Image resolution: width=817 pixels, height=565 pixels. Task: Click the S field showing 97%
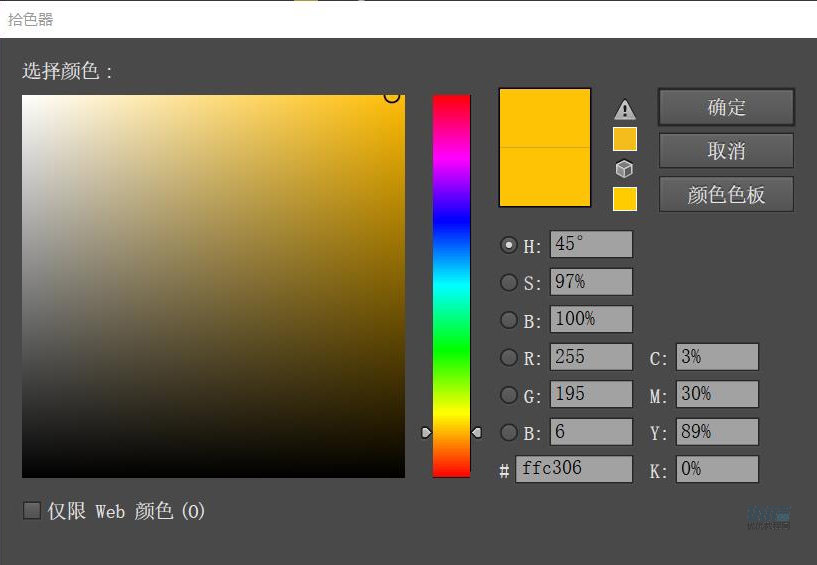[591, 281]
